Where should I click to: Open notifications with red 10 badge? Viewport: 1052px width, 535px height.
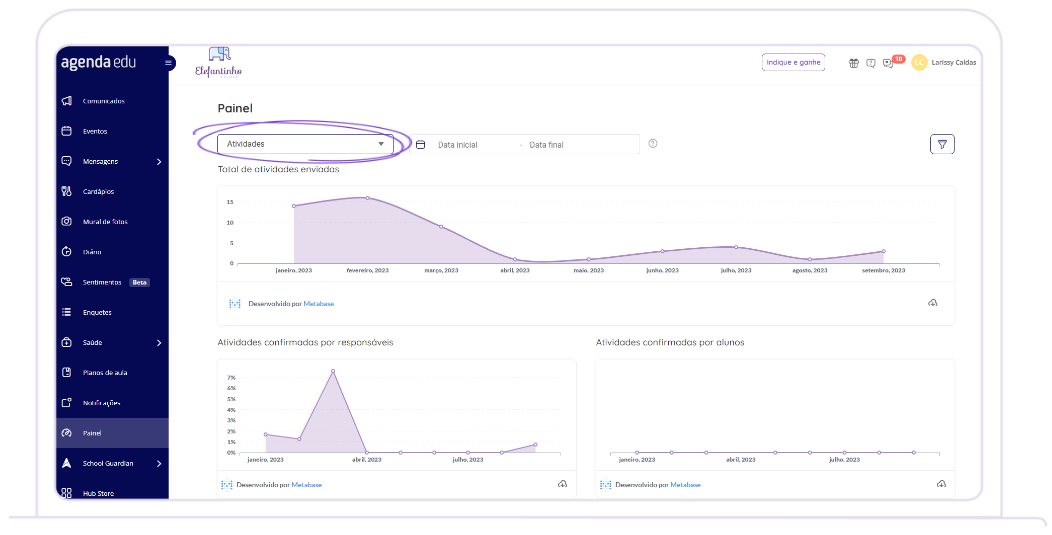pos(889,62)
